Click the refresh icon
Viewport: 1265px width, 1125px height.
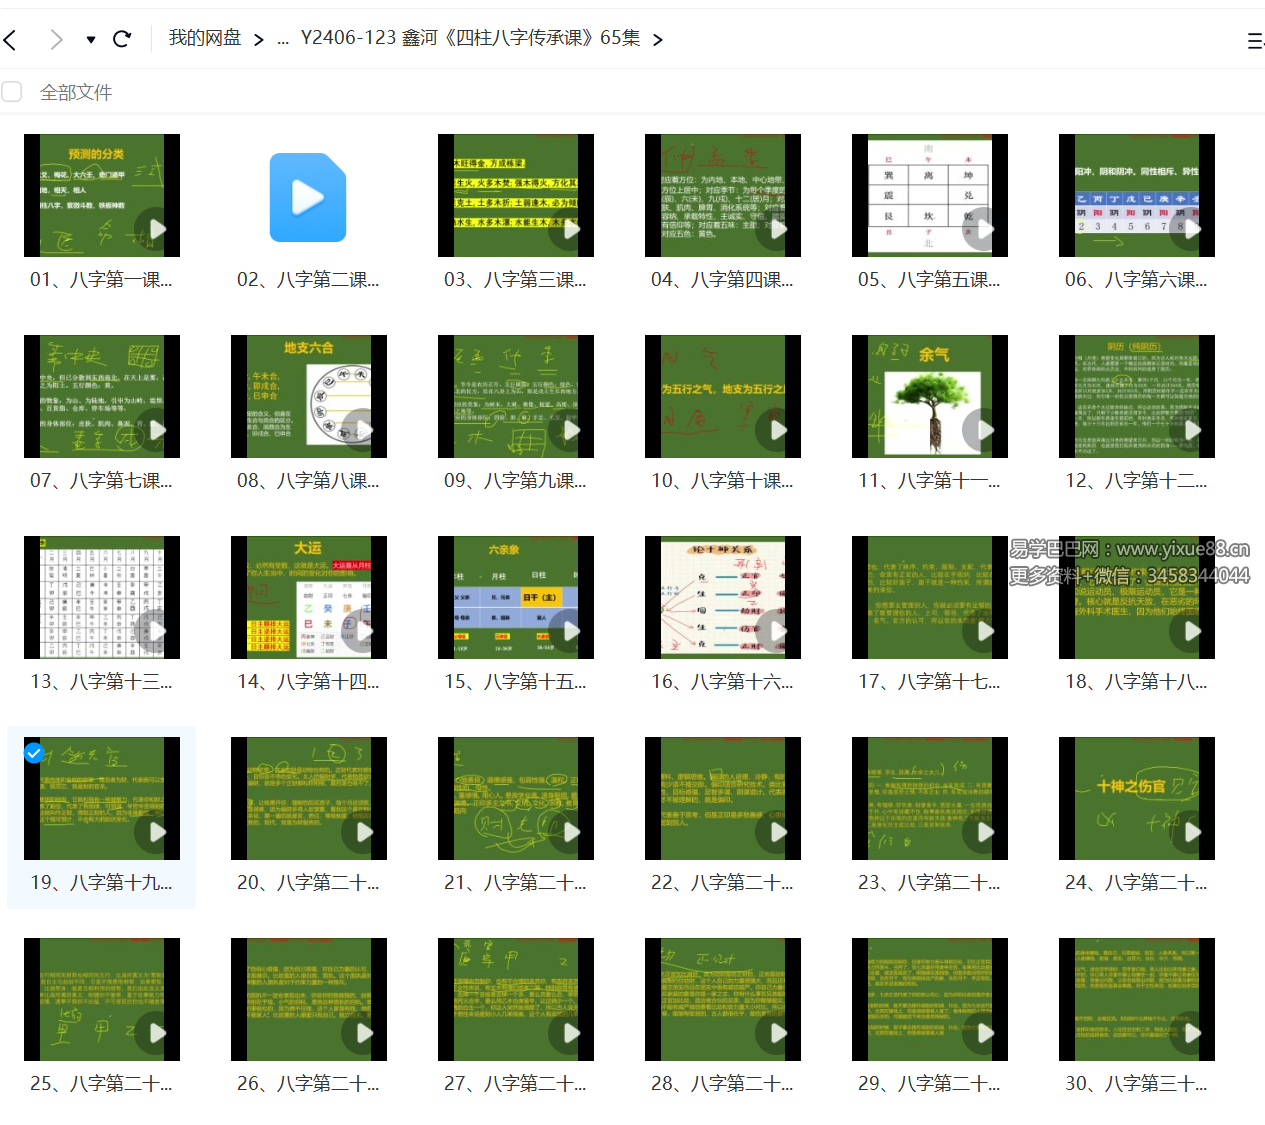pyautogui.click(x=122, y=39)
